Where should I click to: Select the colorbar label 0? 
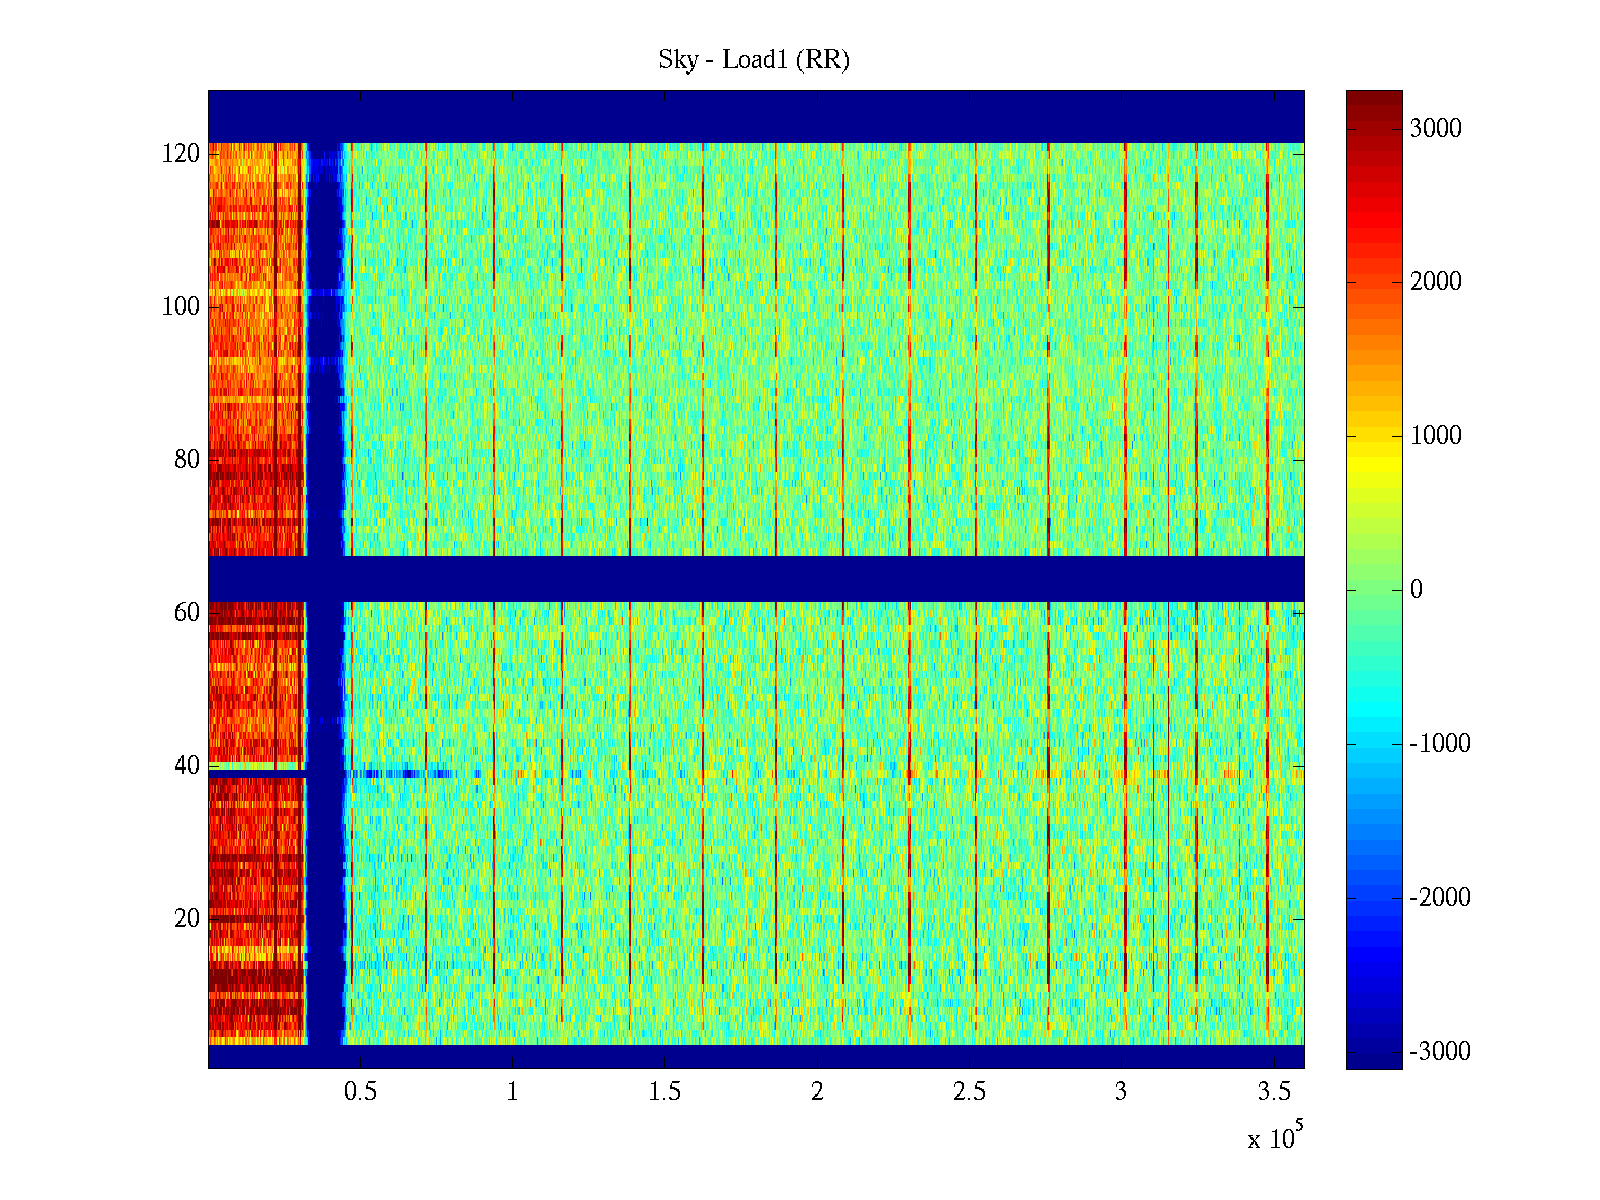(1416, 590)
